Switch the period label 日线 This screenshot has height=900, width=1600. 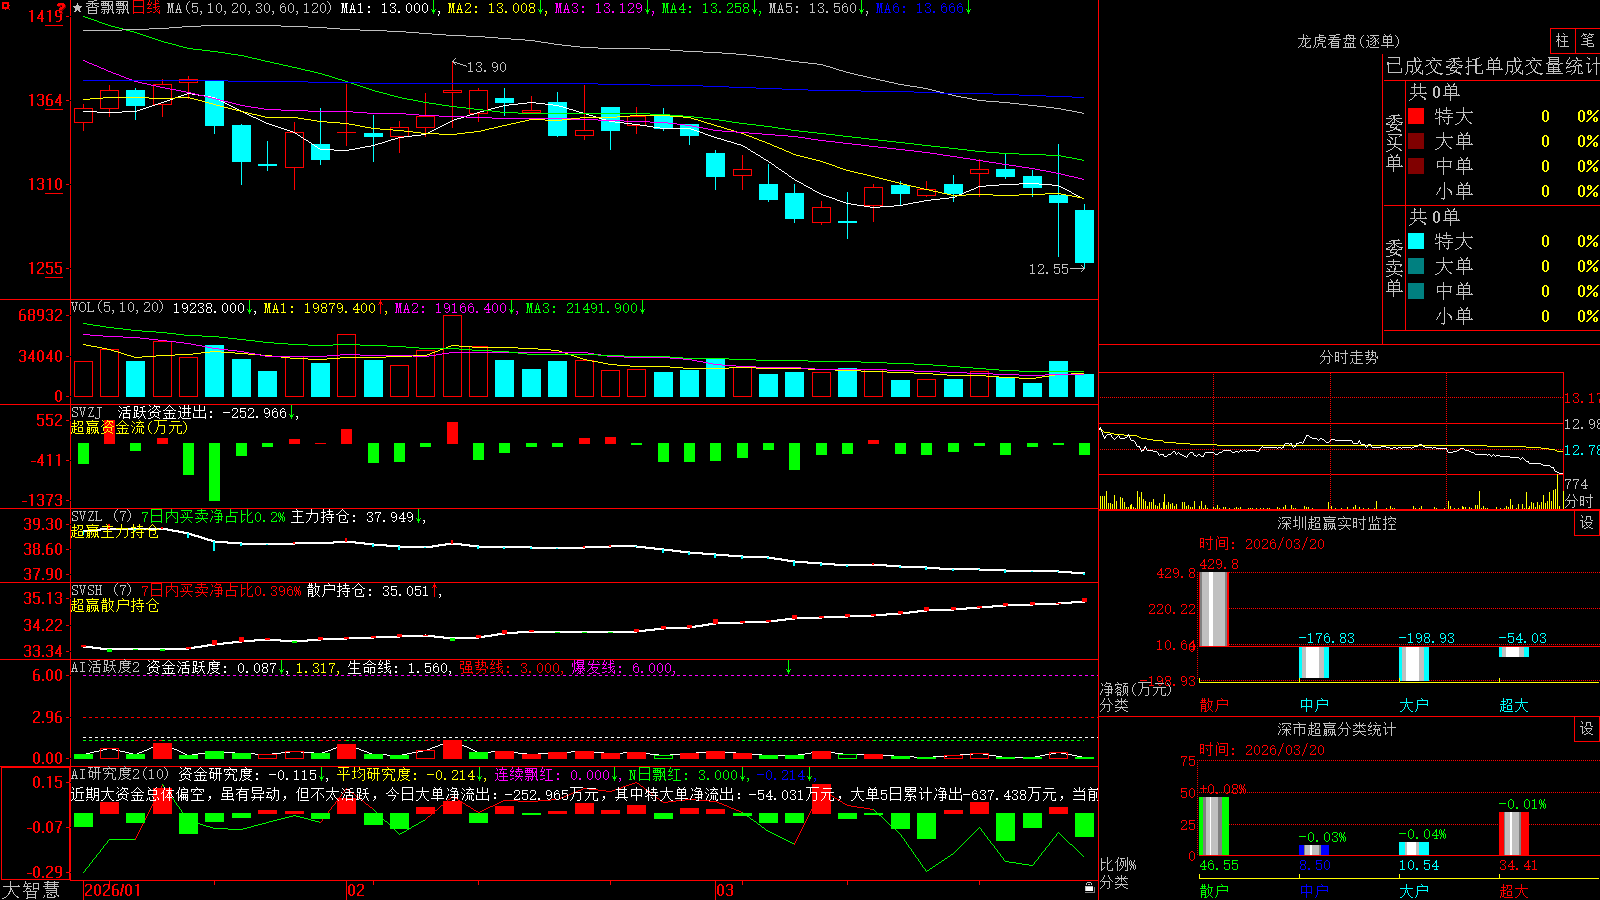point(146,8)
